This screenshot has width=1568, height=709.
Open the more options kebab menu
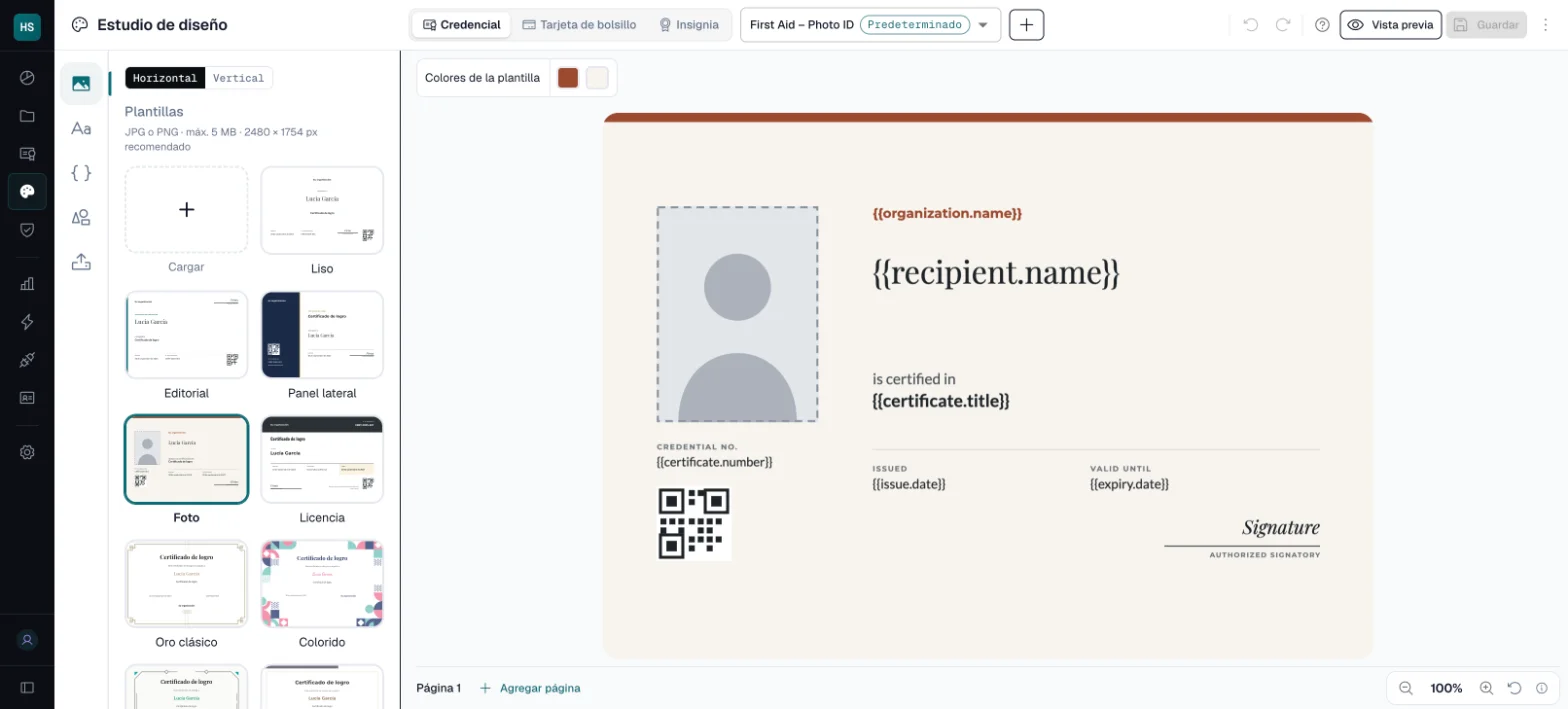coord(1546,25)
